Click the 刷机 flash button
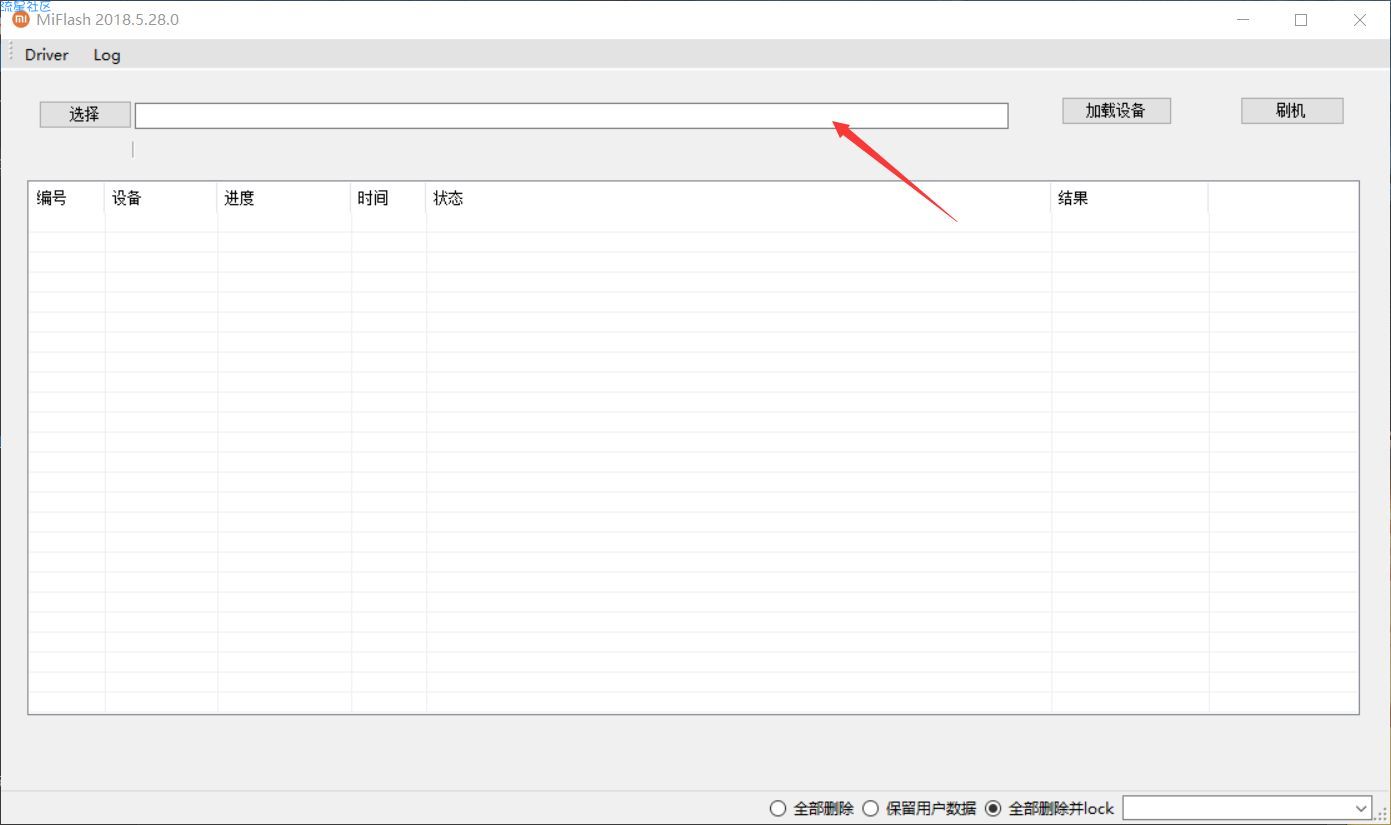Image resolution: width=1391 pixels, height=825 pixels. coord(1292,110)
